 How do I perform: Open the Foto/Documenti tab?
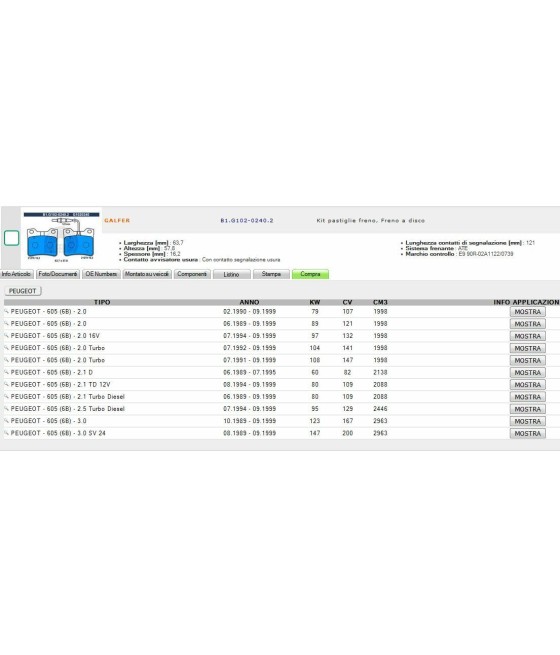58,274
